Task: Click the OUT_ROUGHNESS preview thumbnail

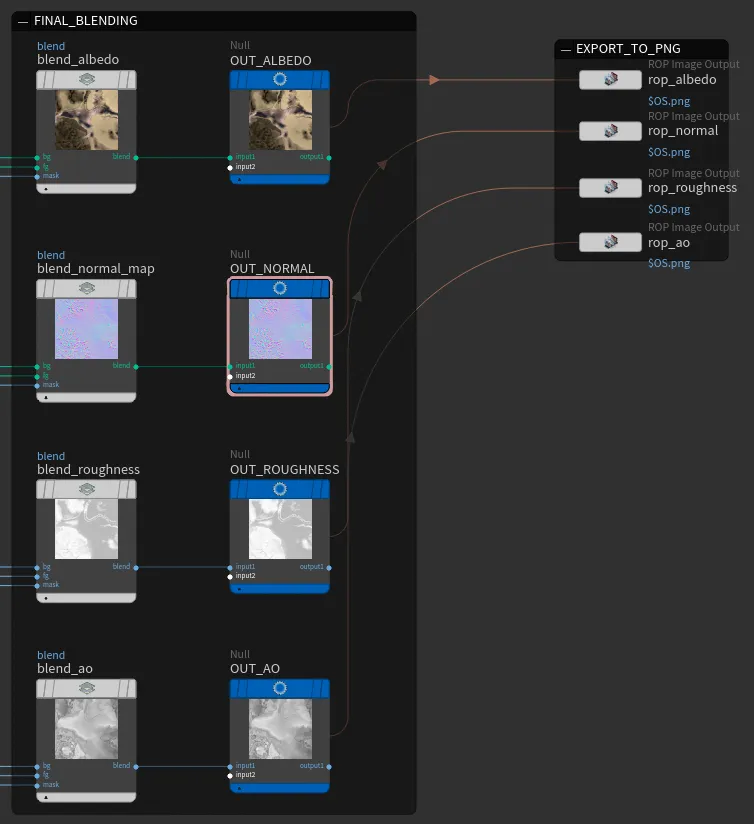Action: click(x=280, y=529)
